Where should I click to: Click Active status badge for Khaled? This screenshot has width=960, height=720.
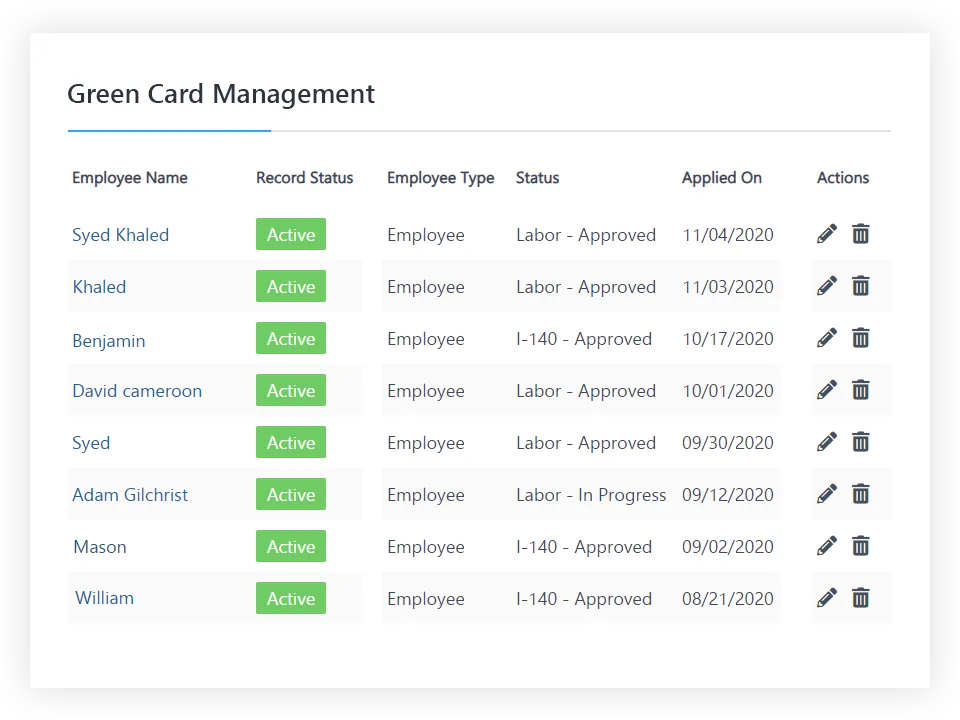(x=291, y=287)
